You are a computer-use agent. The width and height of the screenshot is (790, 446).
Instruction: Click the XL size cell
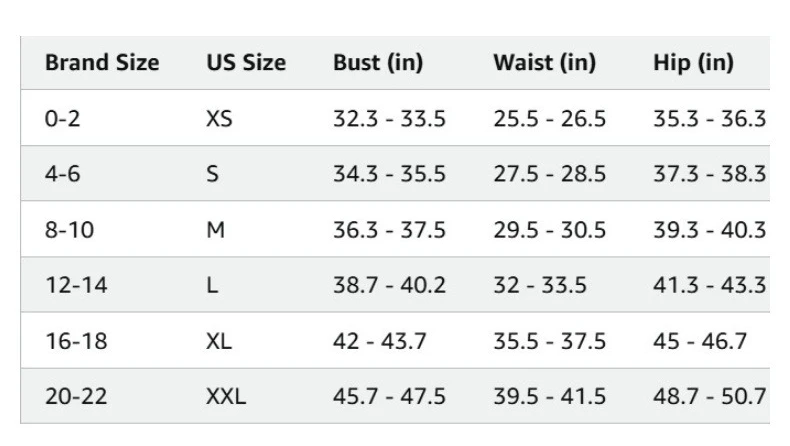[219, 341]
